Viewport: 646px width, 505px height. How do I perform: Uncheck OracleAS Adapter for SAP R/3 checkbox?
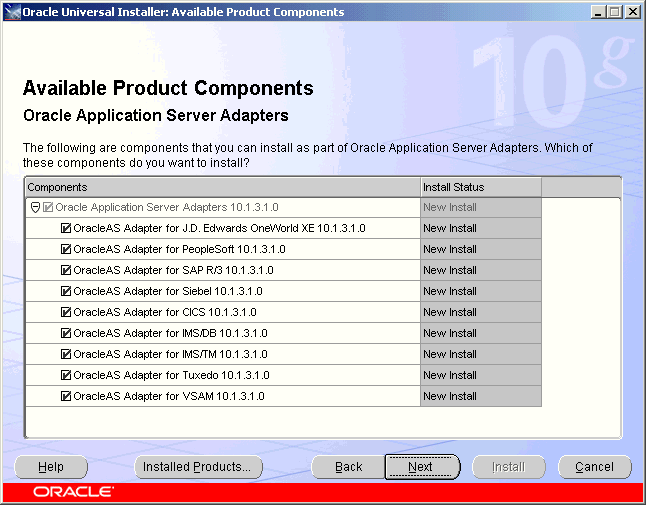point(66,270)
